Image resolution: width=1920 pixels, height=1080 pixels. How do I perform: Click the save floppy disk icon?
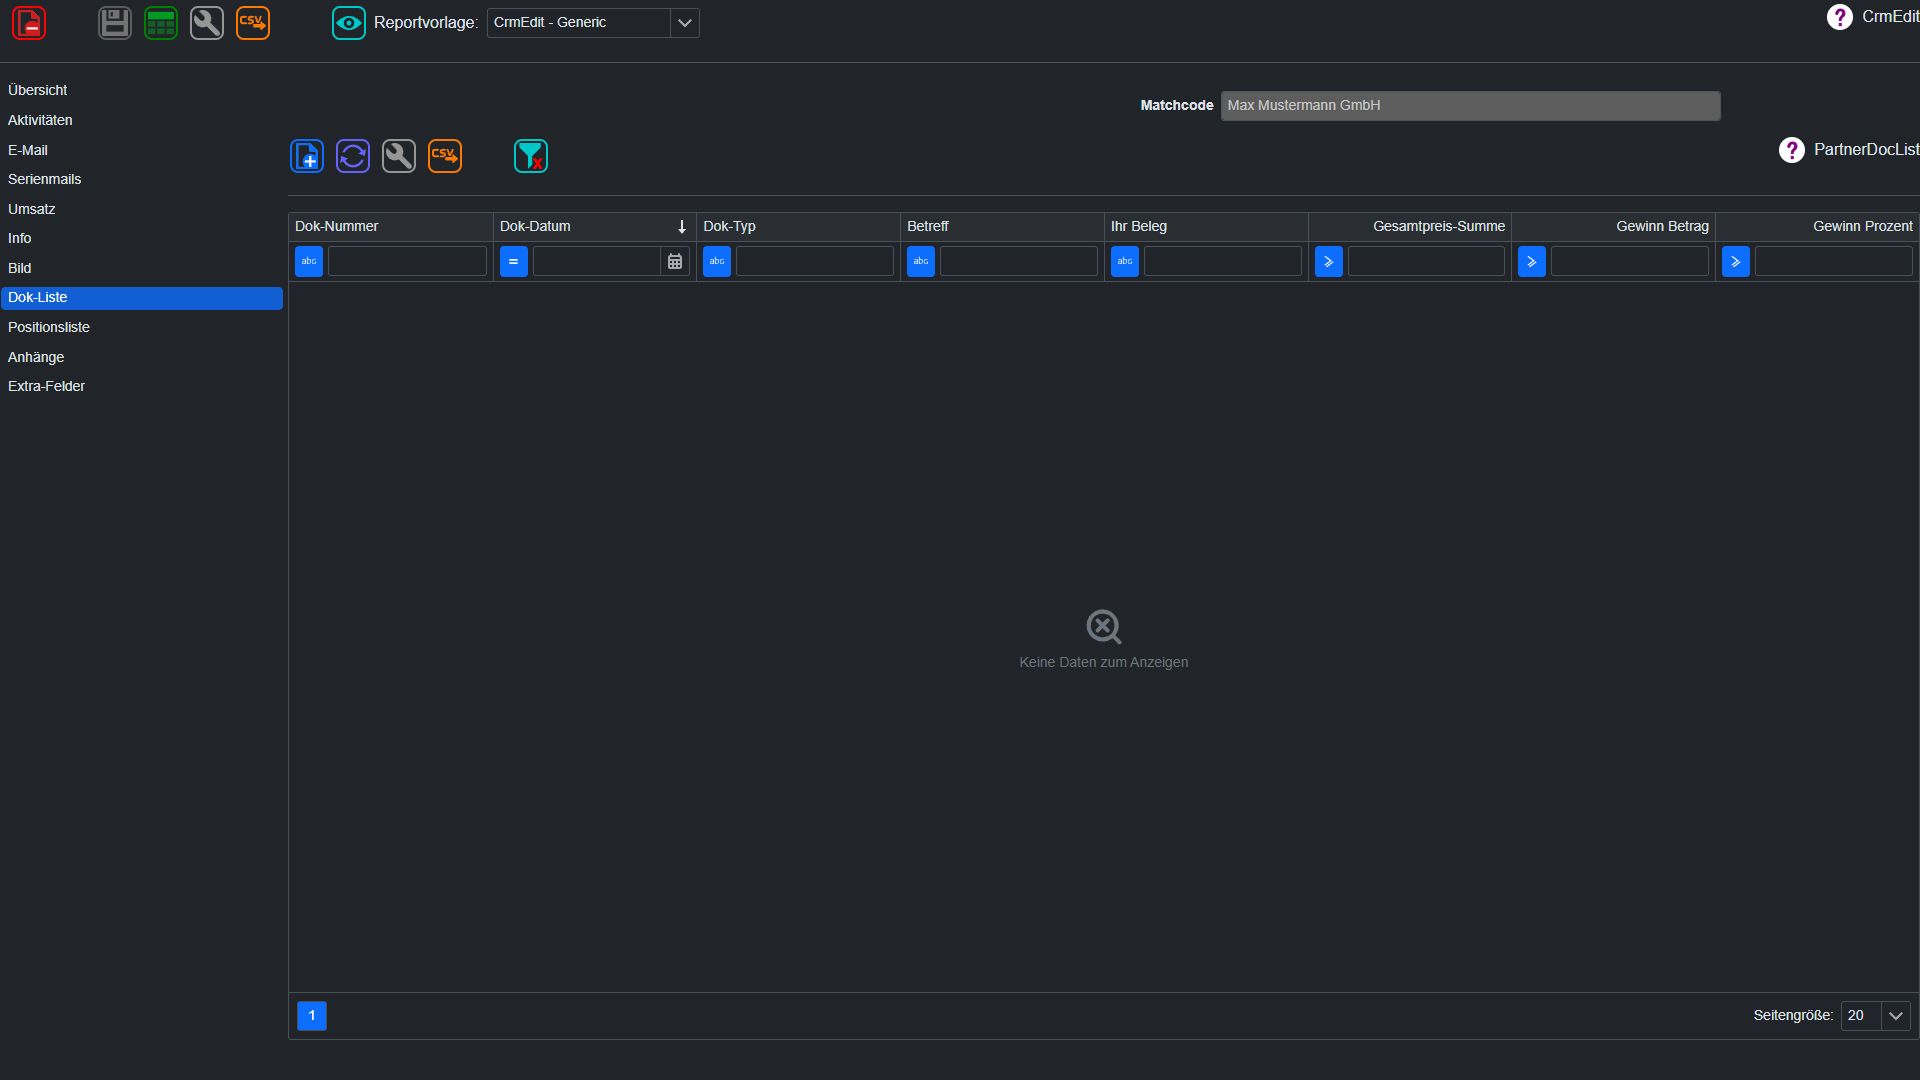(115, 23)
